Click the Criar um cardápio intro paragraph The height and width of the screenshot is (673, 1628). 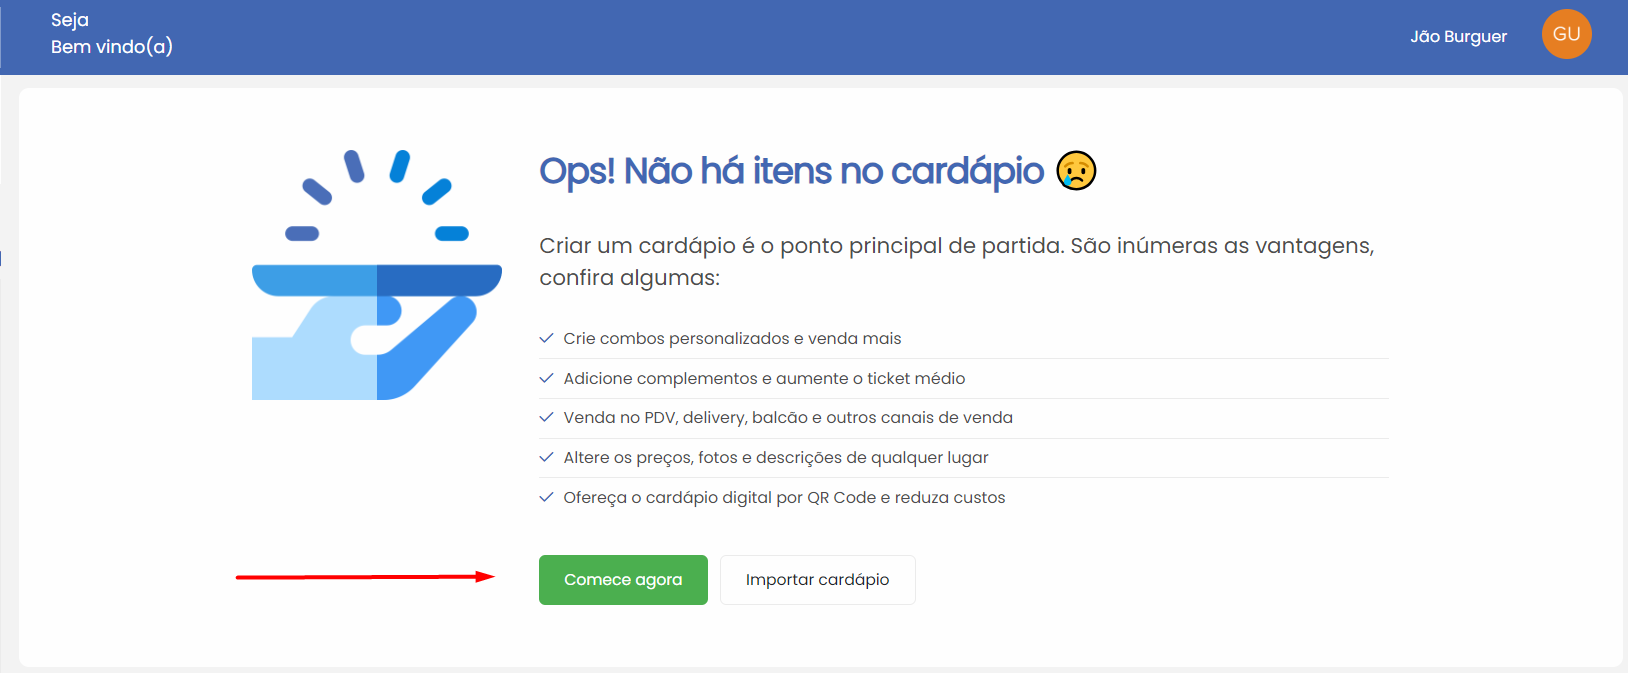tap(957, 261)
